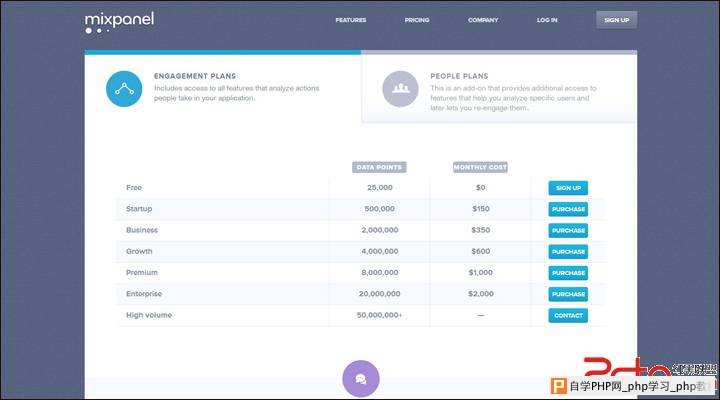Click the Data Points column header
Screen dimensions: 720x400
pyautogui.click(x=379, y=167)
